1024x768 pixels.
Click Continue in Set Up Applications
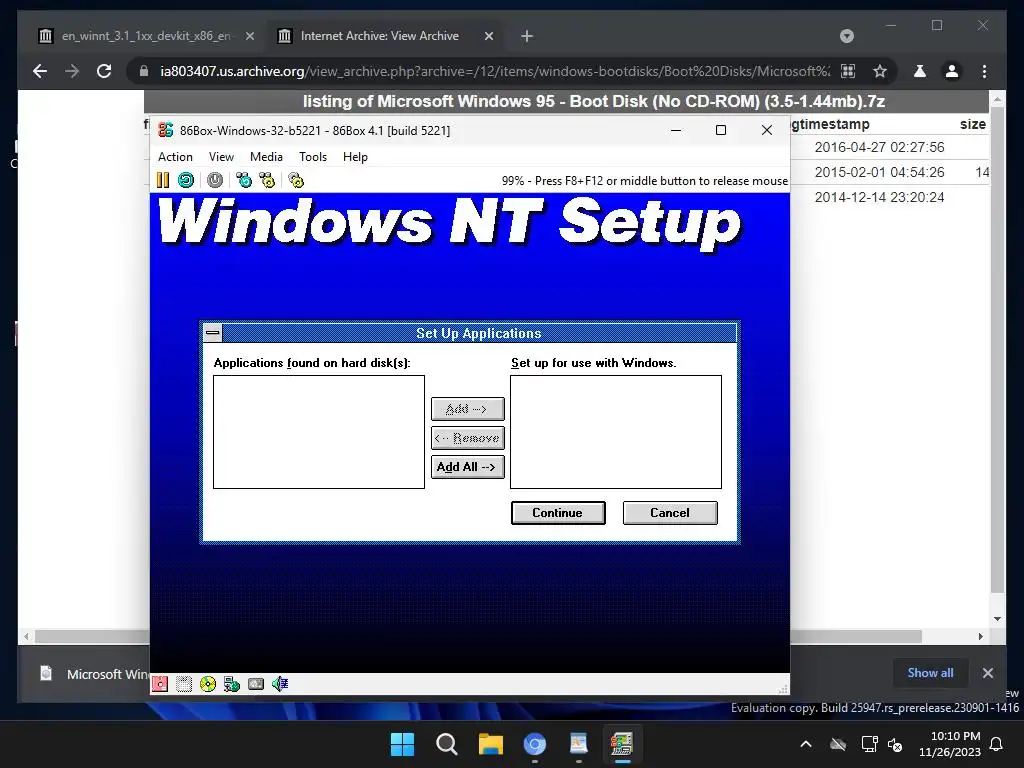point(558,513)
